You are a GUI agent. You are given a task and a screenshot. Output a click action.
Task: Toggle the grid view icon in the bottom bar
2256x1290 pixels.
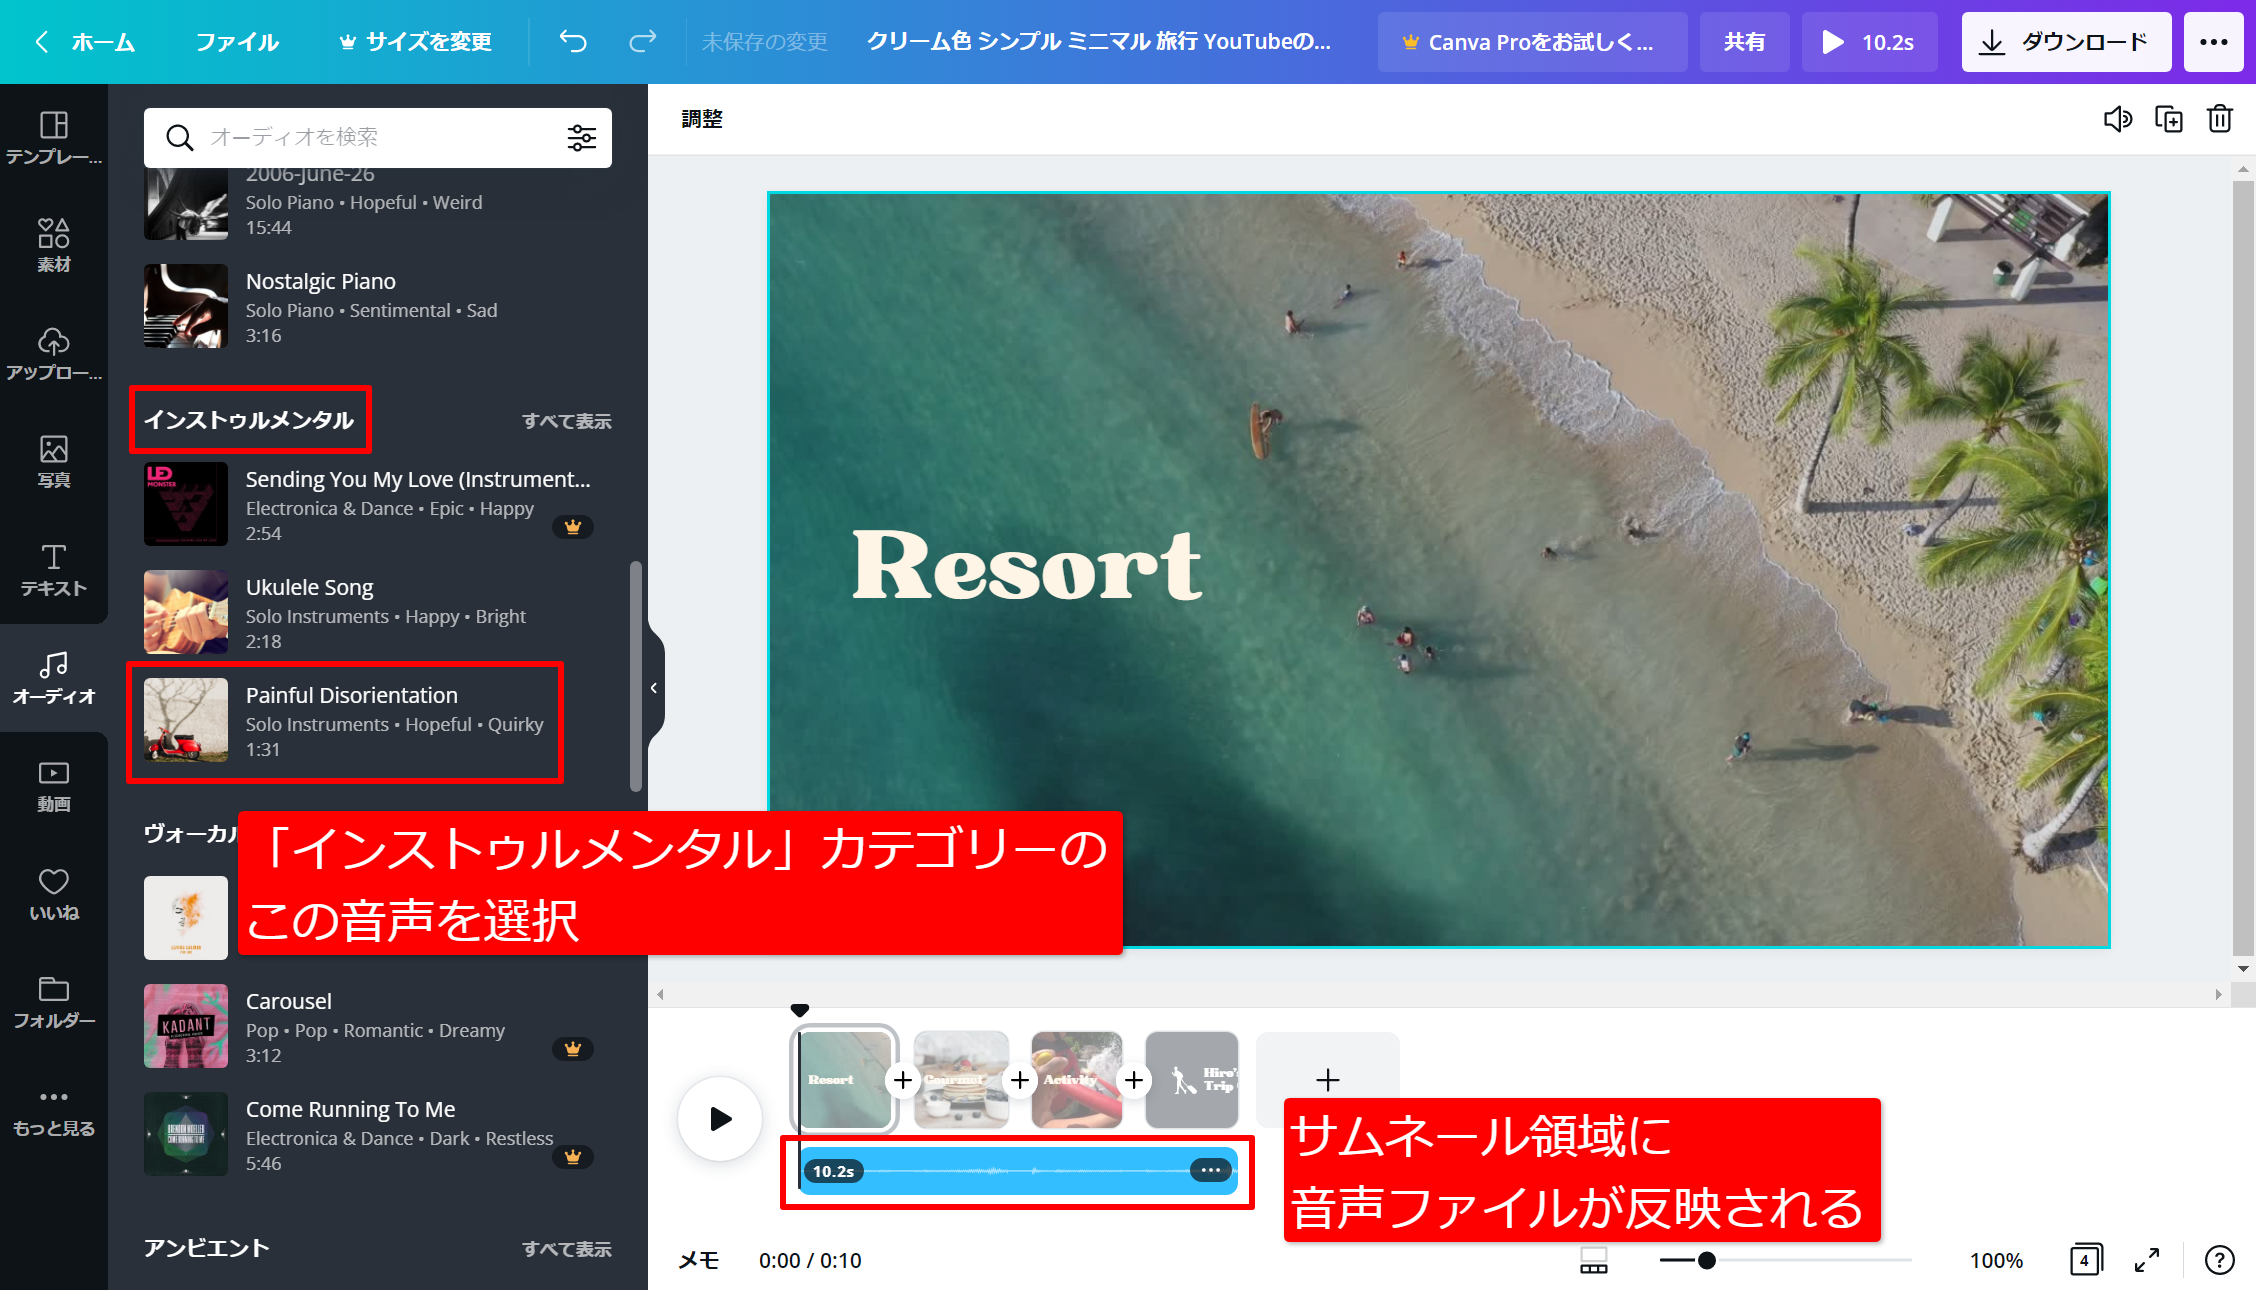(1594, 1260)
